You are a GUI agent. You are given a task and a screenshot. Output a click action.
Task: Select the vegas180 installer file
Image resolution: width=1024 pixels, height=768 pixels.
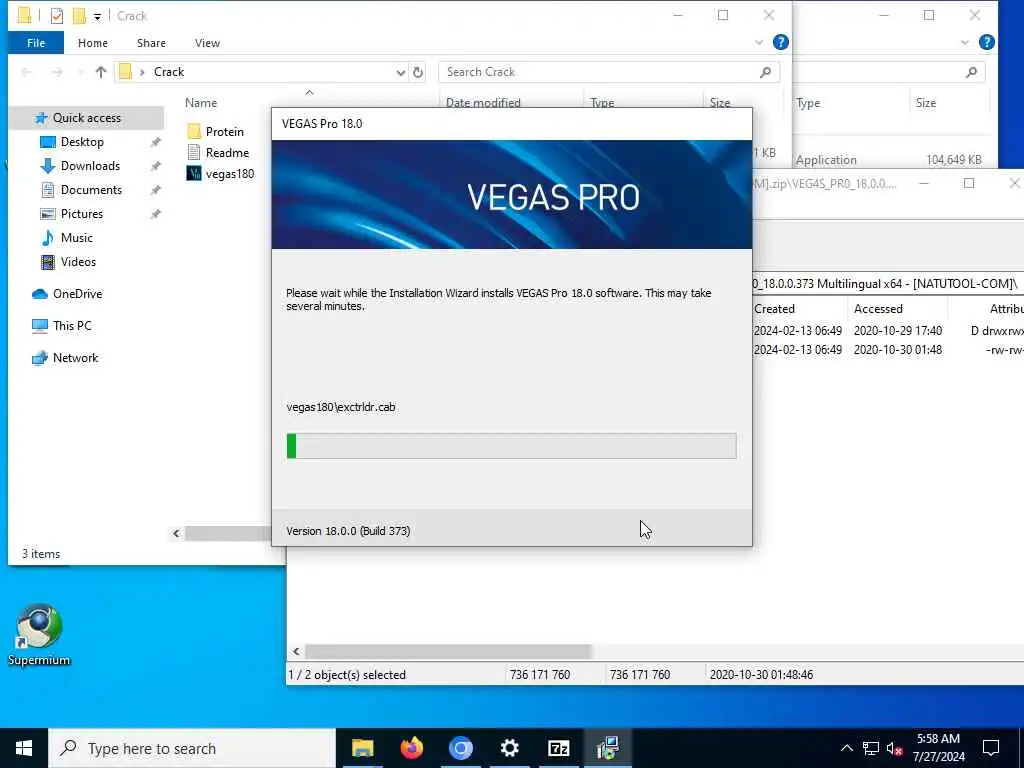point(229,174)
